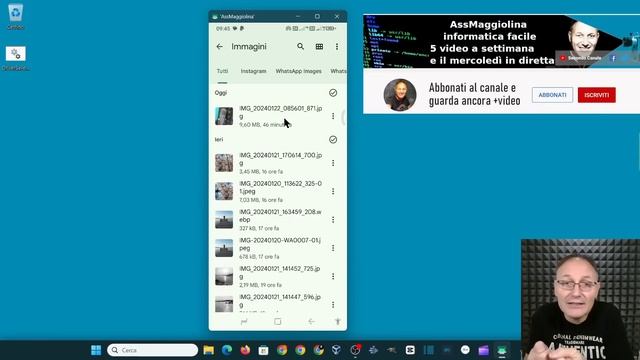Open thumbnail of IMG_20240121_141452_725.jpg
Viewport: 640px width, 360px height.
[x=224, y=276]
